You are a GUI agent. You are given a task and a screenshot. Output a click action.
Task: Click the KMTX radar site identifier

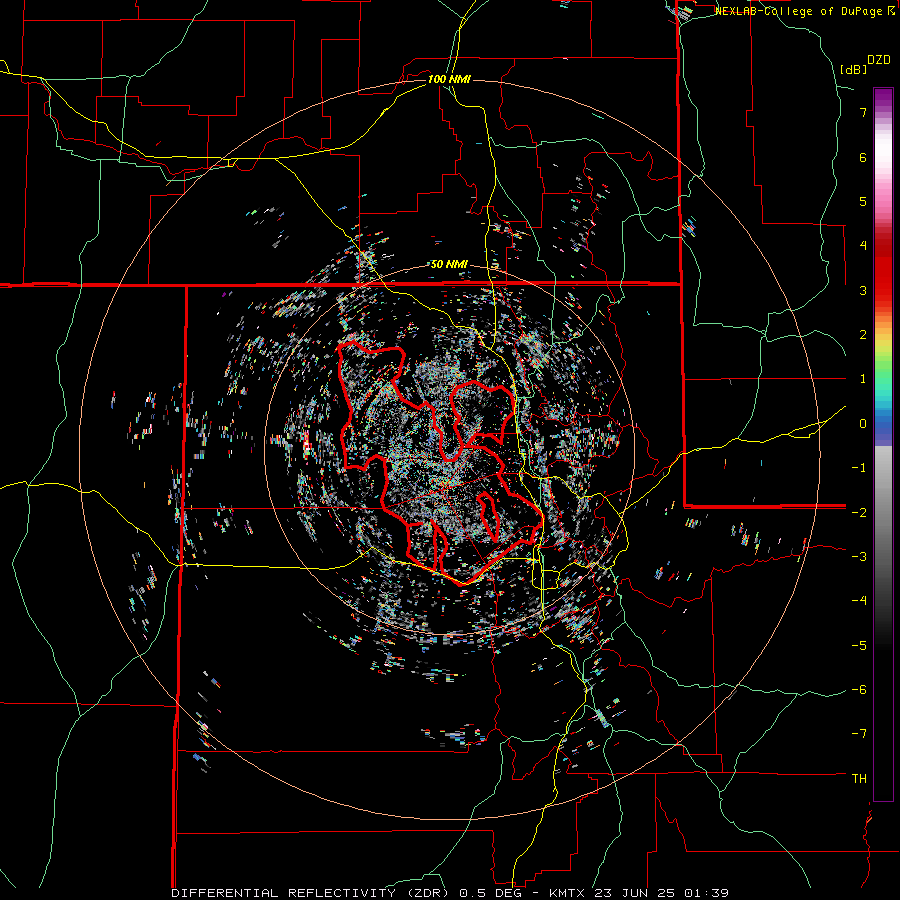567,893
